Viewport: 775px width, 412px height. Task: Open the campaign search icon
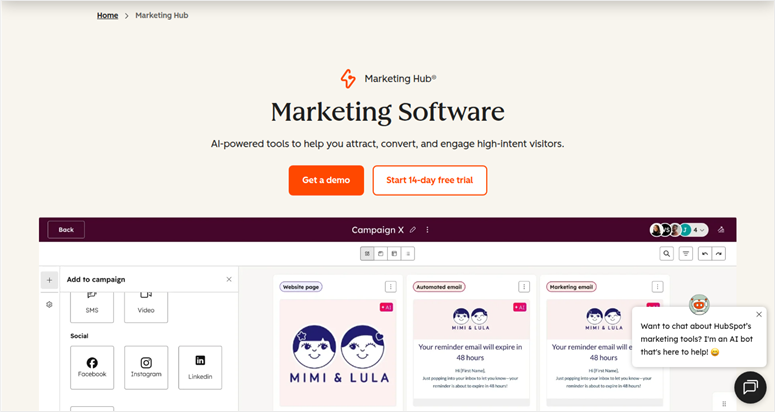(667, 253)
